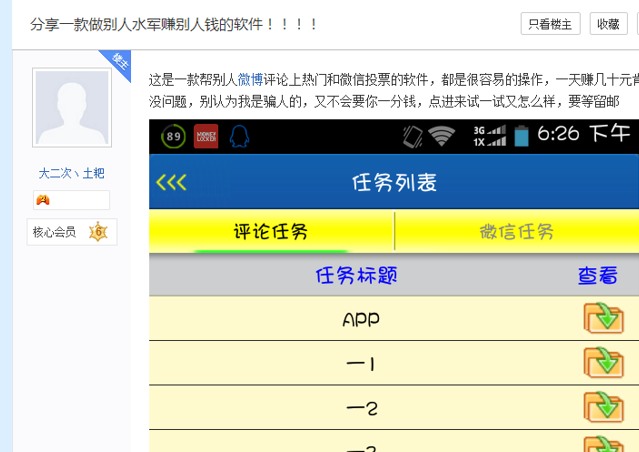Select the 一2 task row

(x=394, y=408)
